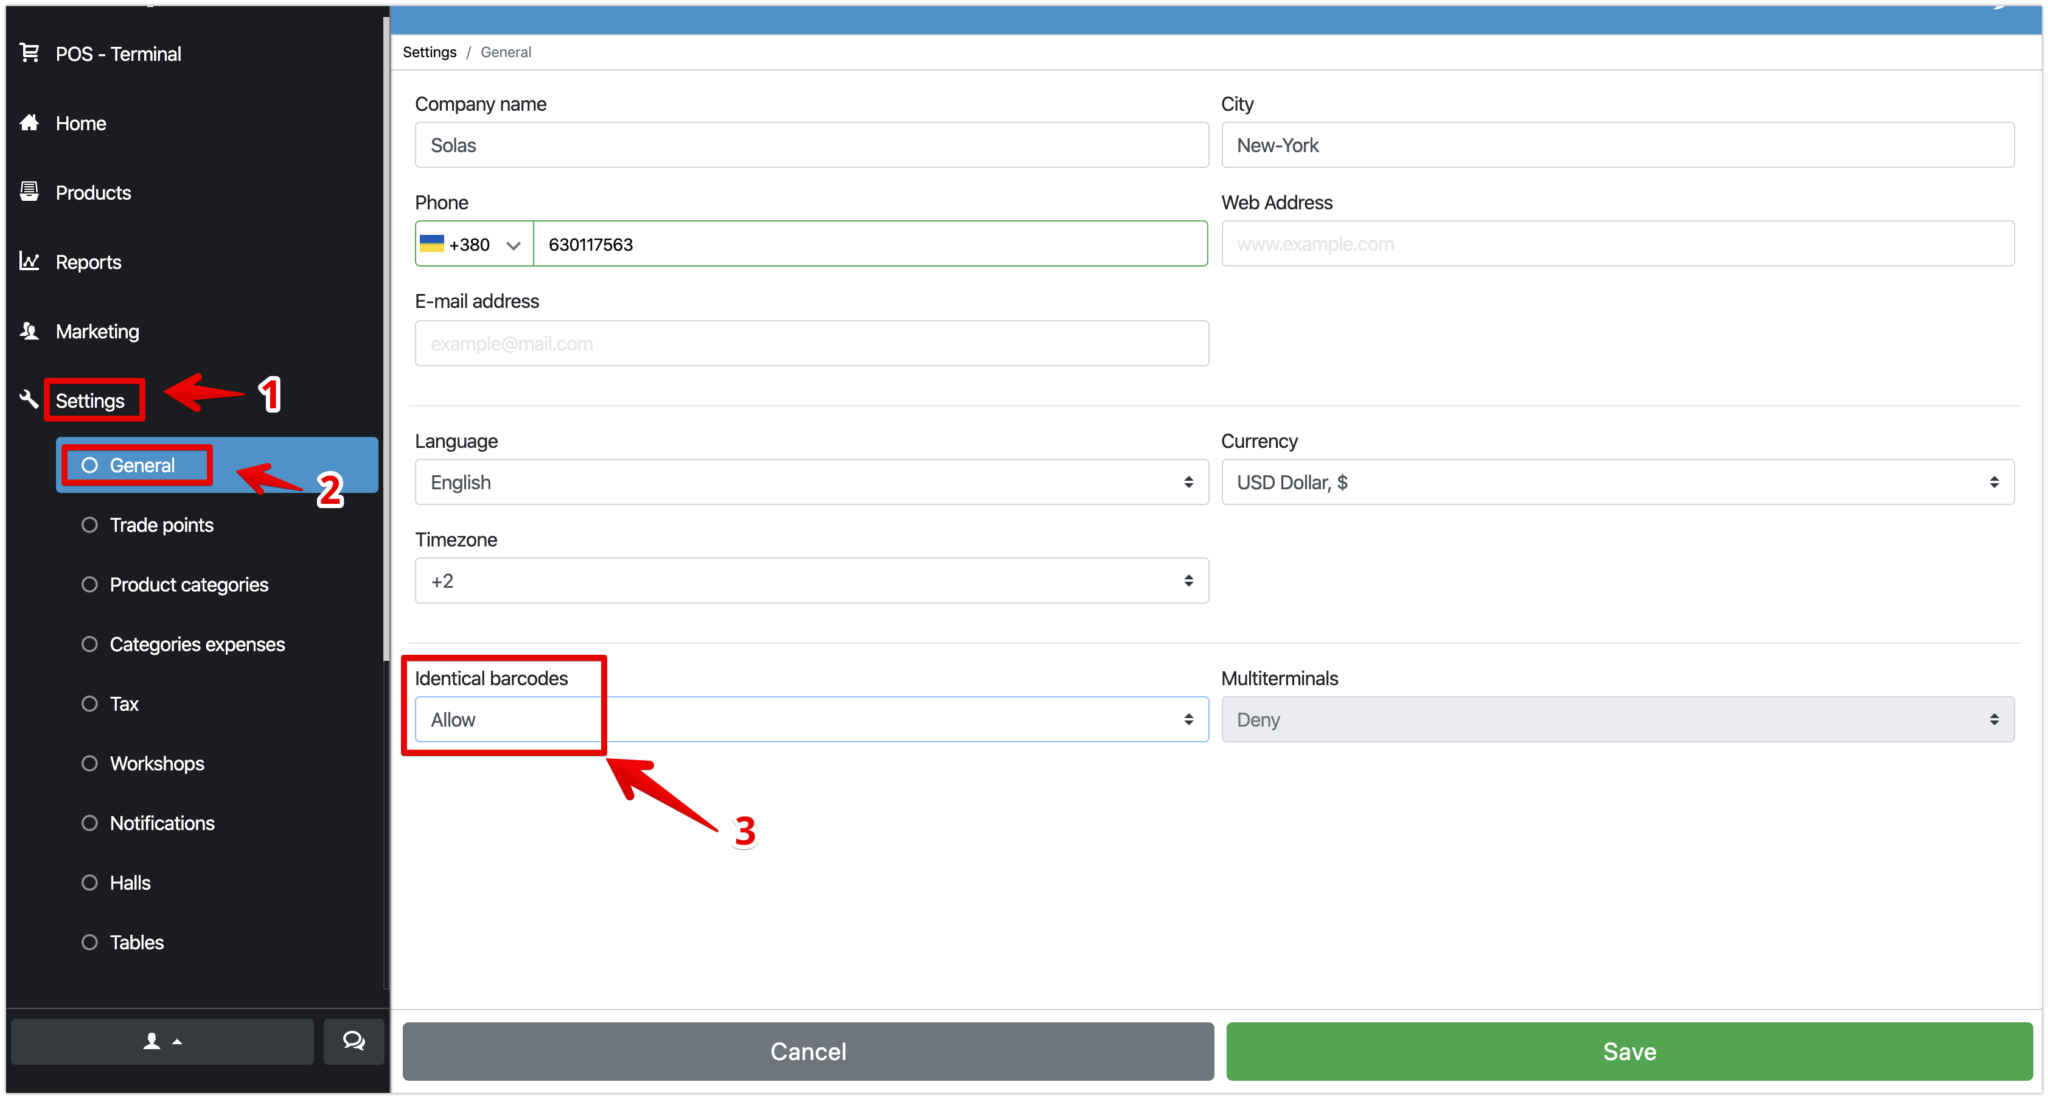2048x1099 pixels.
Task: Click the Settings wrench icon
Action: tap(28, 399)
